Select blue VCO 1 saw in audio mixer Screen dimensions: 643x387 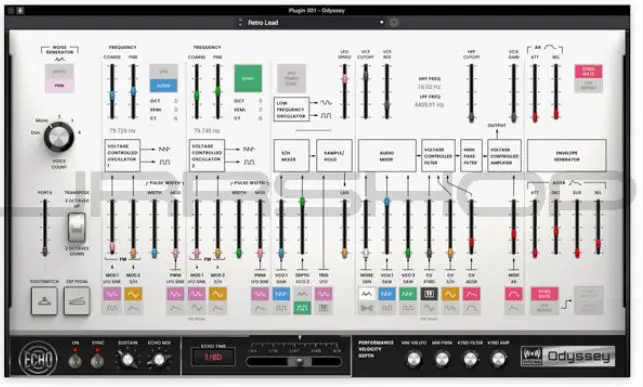pos(387,294)
